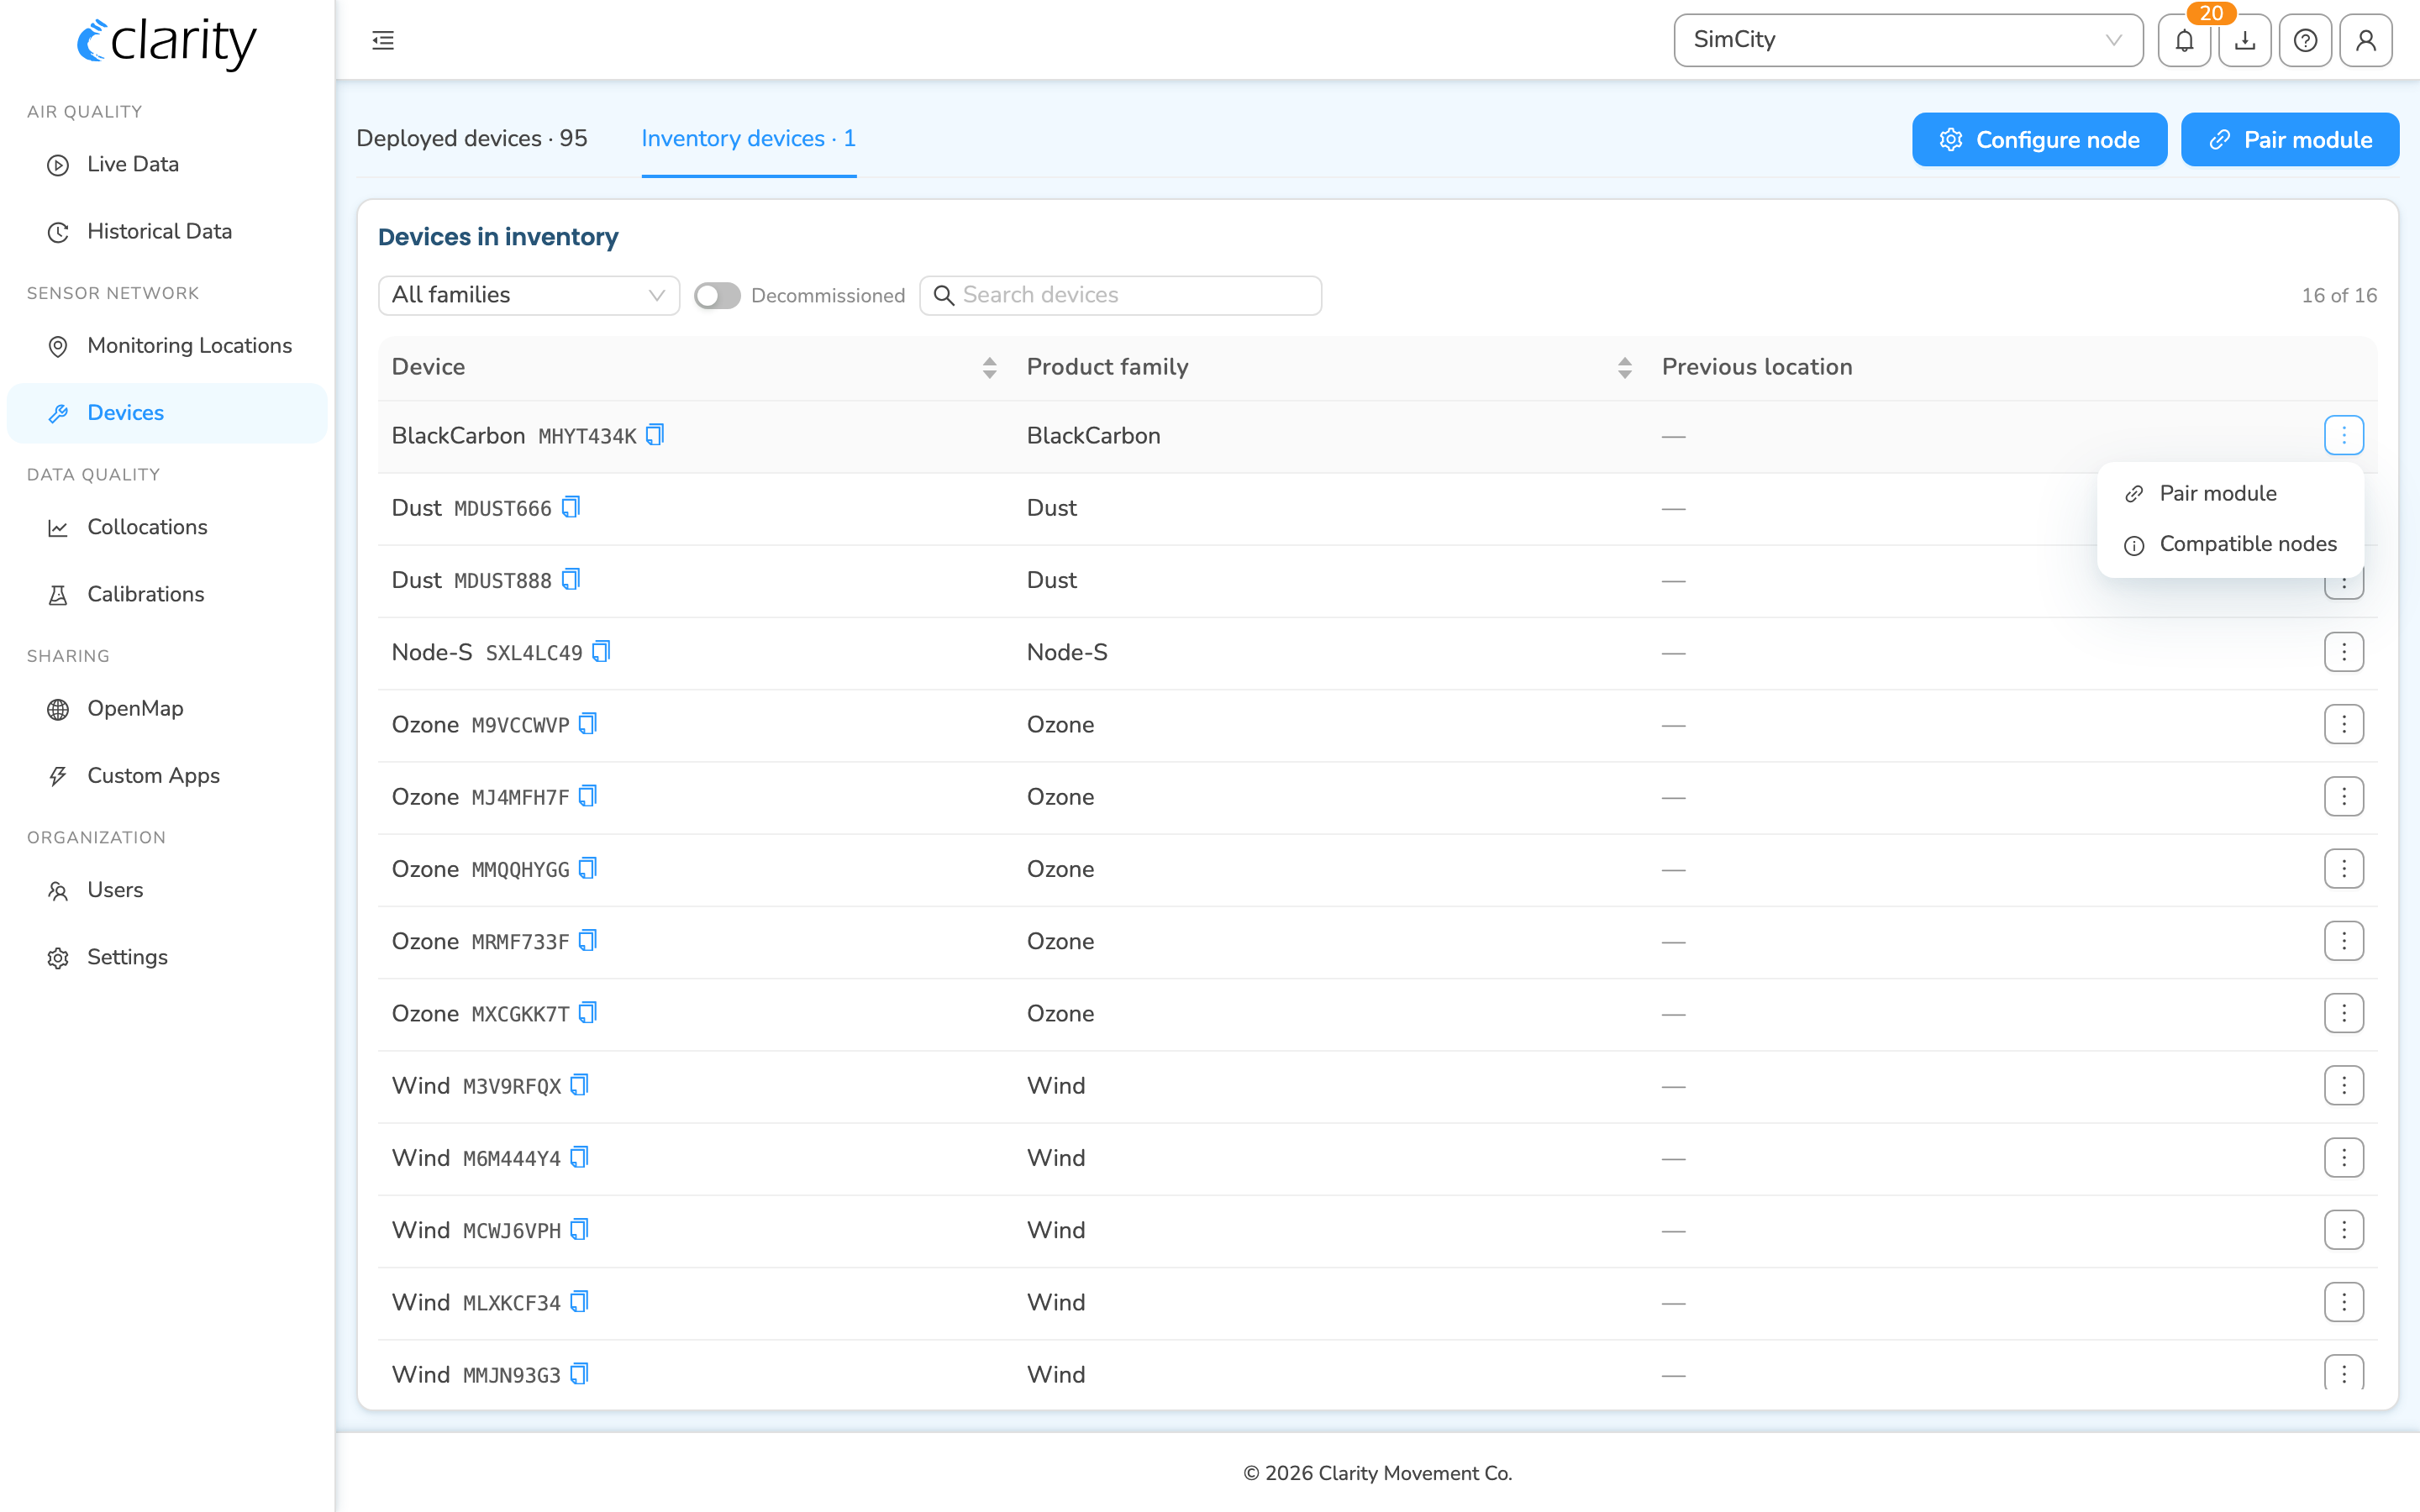Copy Ozone MJ4MFH7F device ID
Image resolution: width=2420 pixels, height=1512 pixels.
[x=588, y=796]
